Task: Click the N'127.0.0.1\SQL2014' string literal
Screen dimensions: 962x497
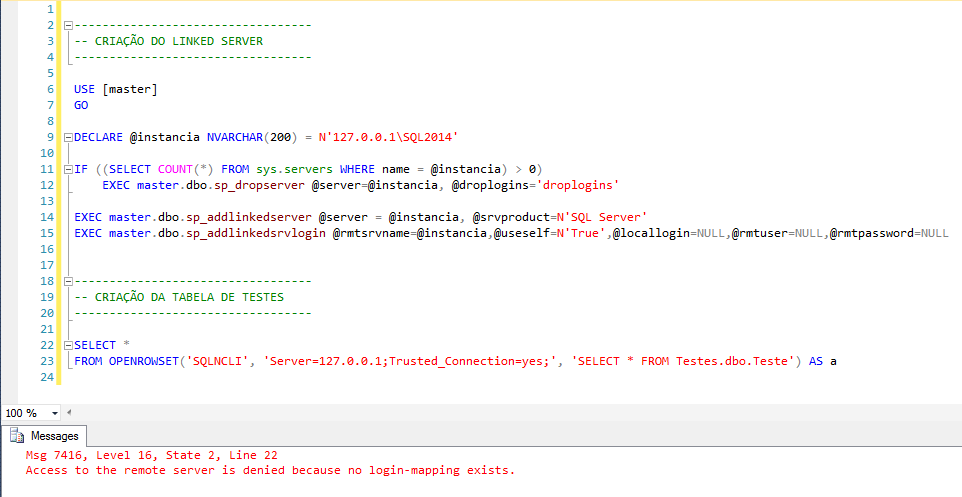Action: click(388, 137)
